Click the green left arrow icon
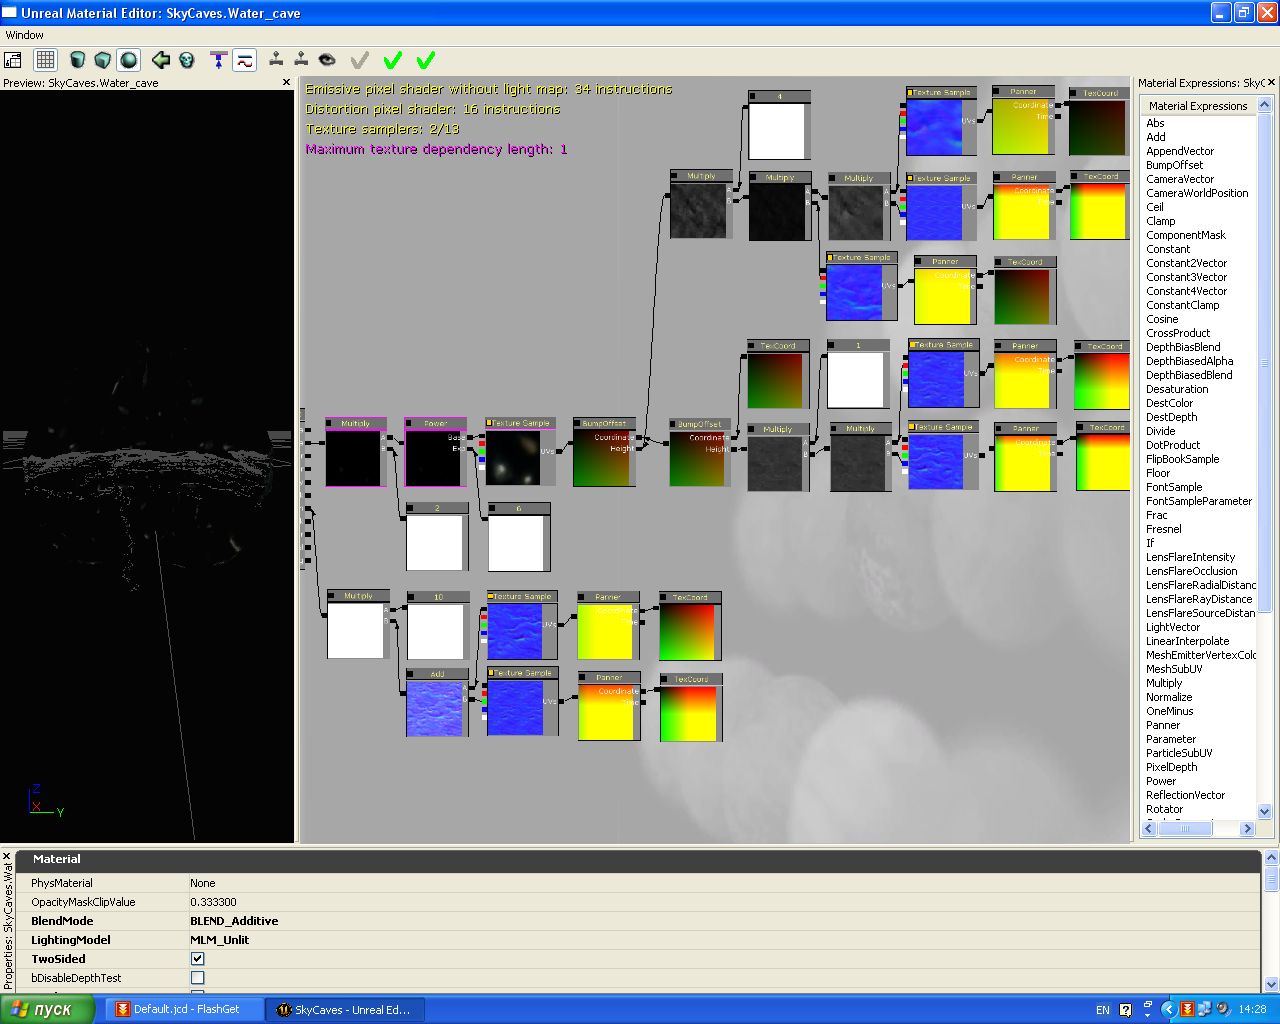1280x1024 pixels. click(x=161, y=60)
